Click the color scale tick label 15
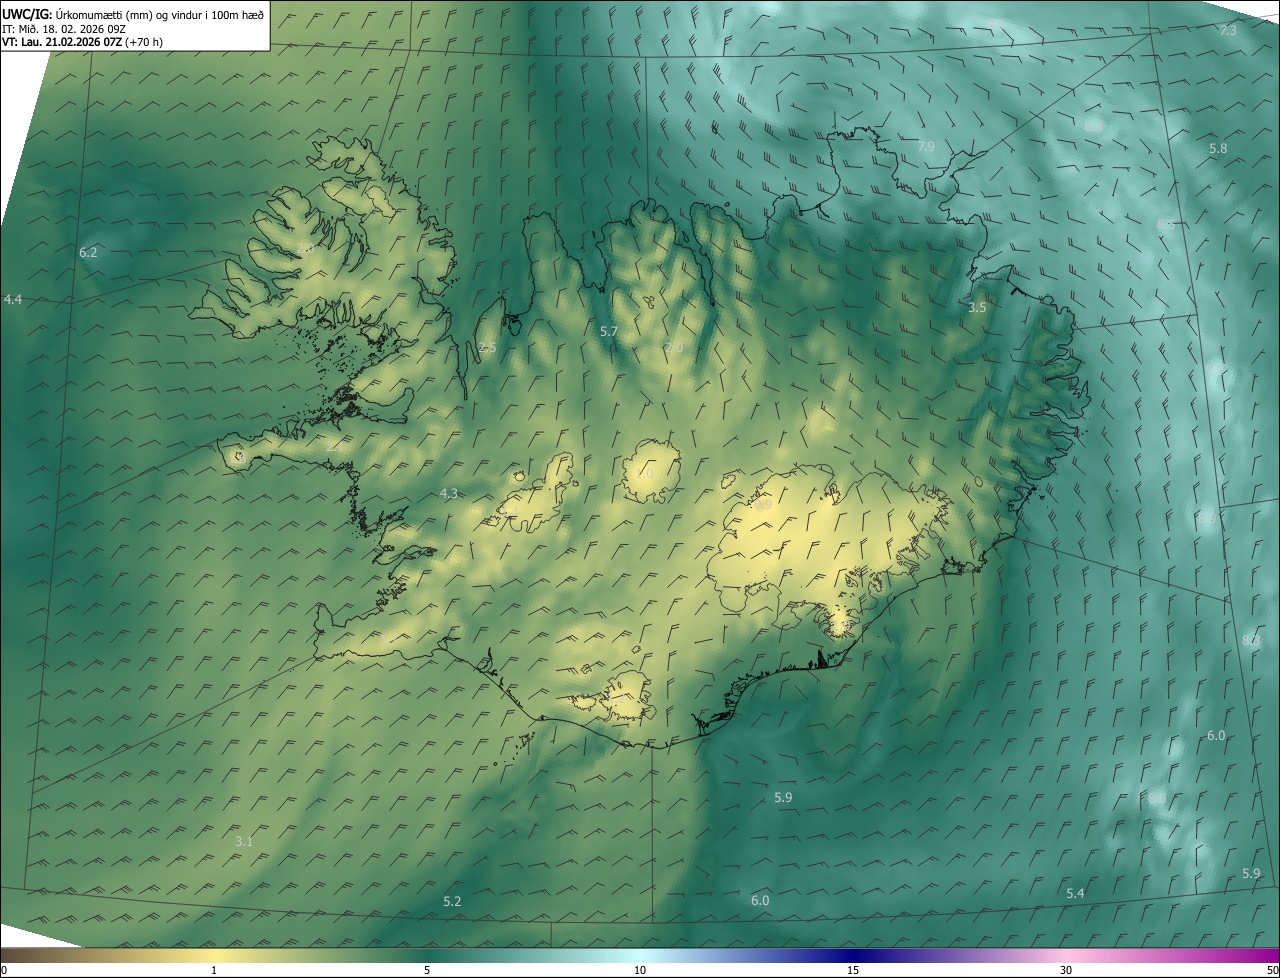This screenshot has height=978, width=1280. (x=853, y=970)
